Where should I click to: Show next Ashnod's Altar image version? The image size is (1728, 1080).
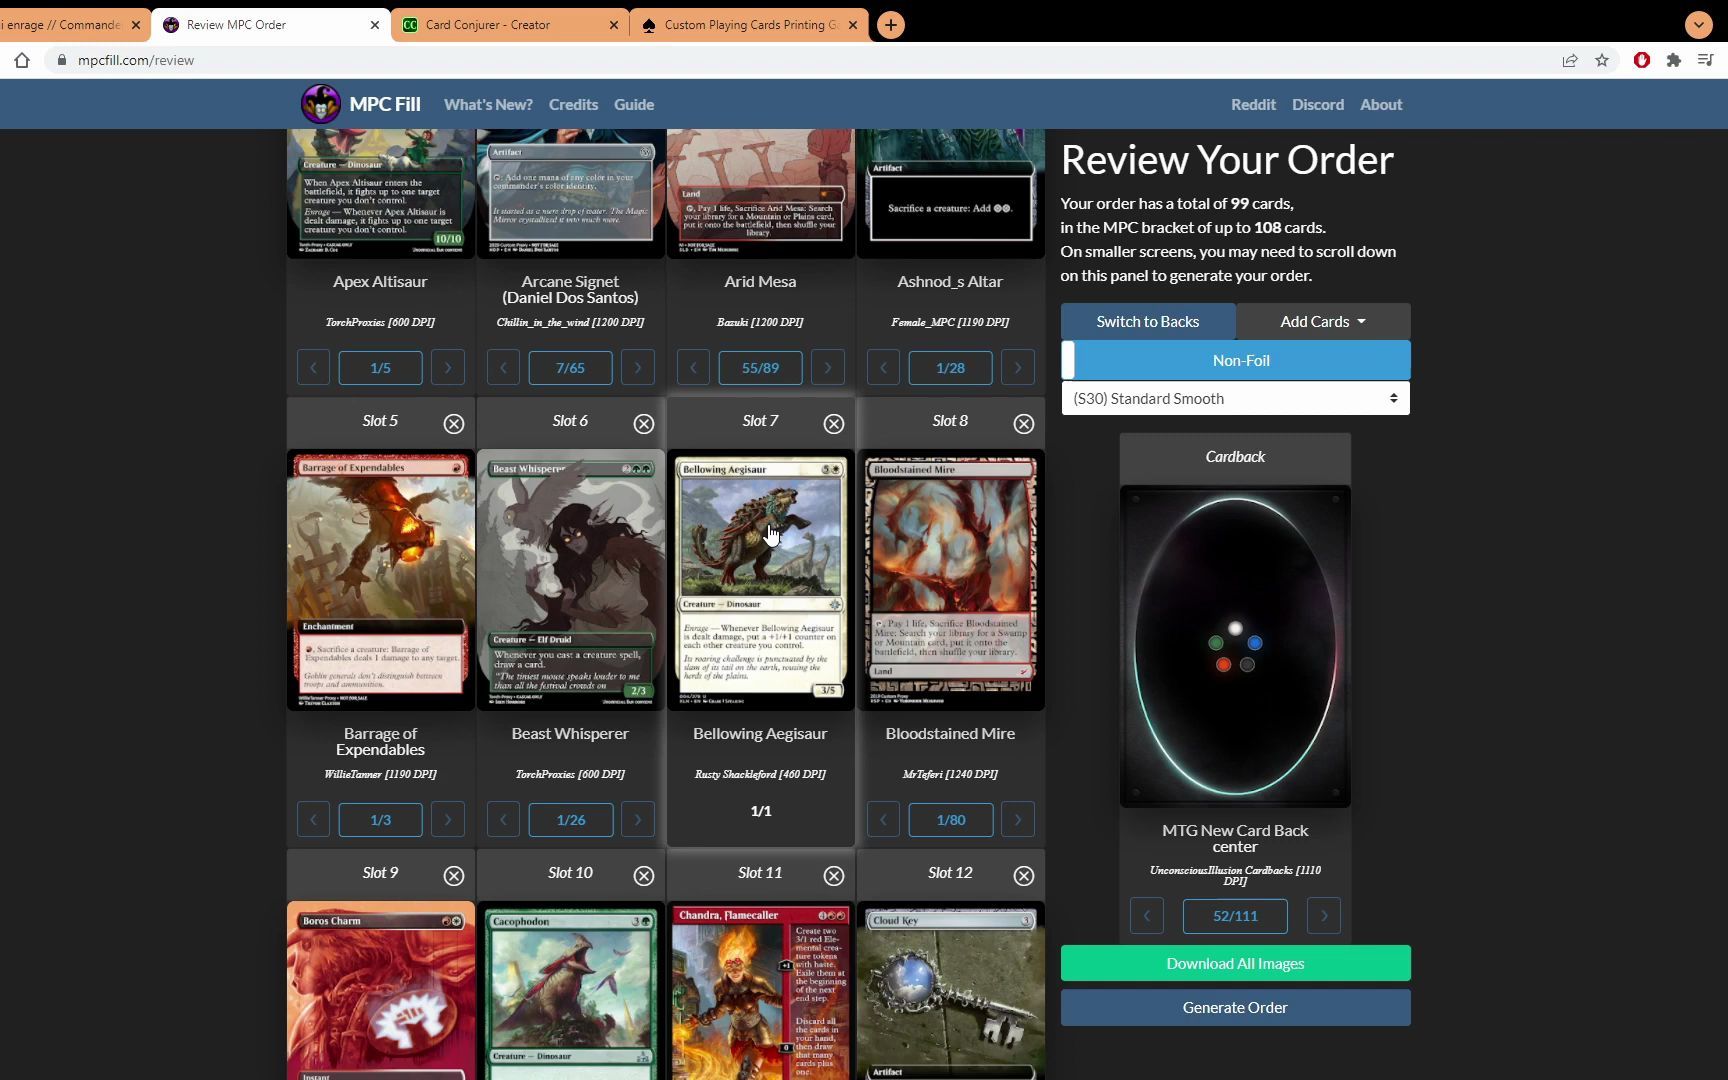1018,368
